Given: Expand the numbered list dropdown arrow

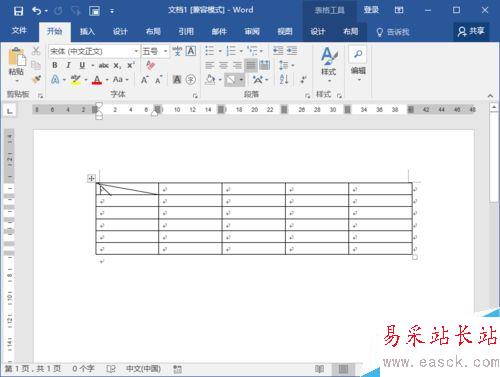Looking at the screenshot, I should coord(241,51).
